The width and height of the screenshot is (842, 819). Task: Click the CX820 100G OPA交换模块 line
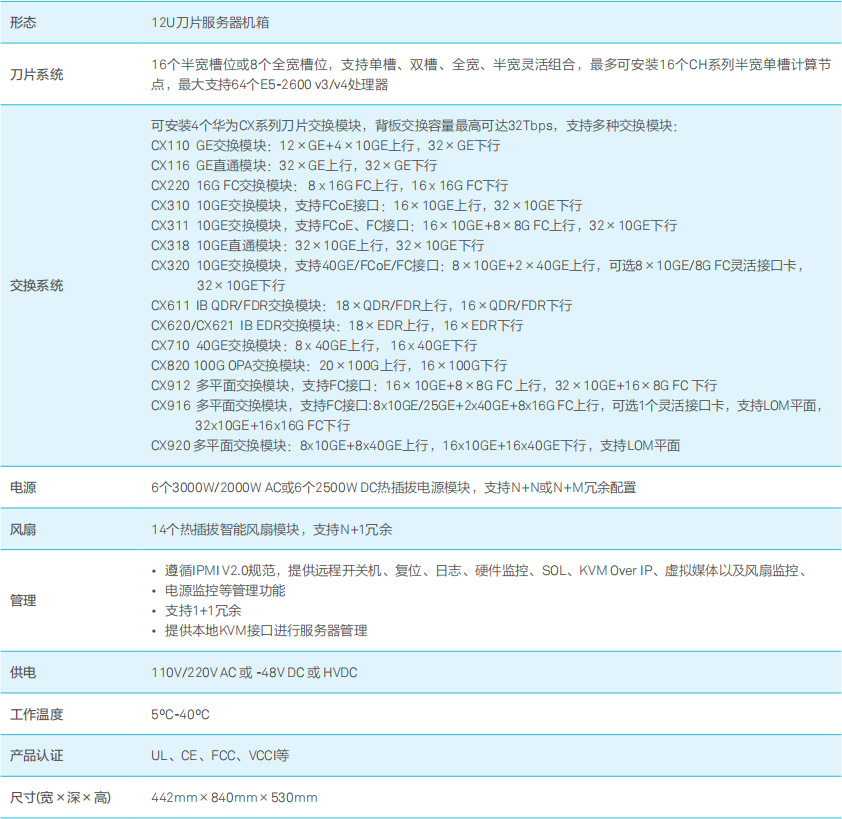(x=330, y=364)
